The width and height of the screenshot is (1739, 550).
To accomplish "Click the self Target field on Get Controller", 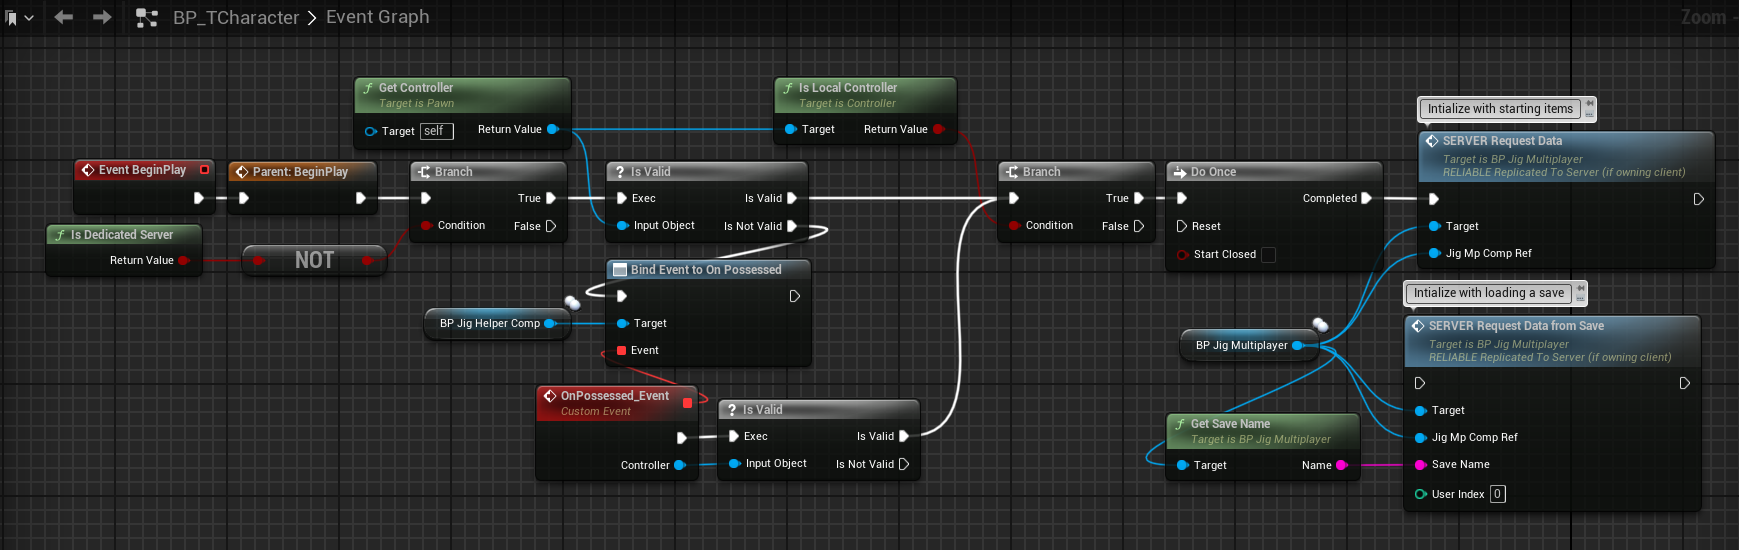I will [437, 131].
